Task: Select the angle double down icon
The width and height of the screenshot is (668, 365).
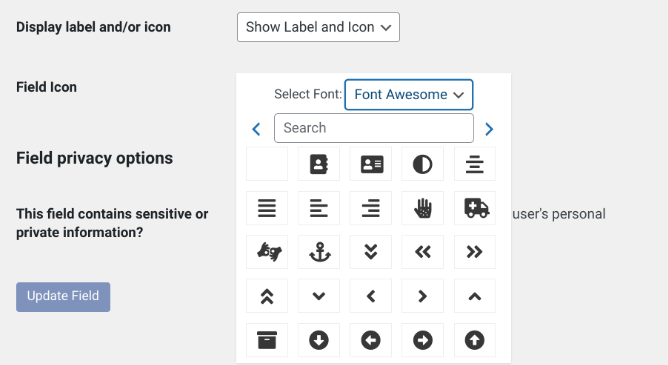Action: [x=371, y=252]
